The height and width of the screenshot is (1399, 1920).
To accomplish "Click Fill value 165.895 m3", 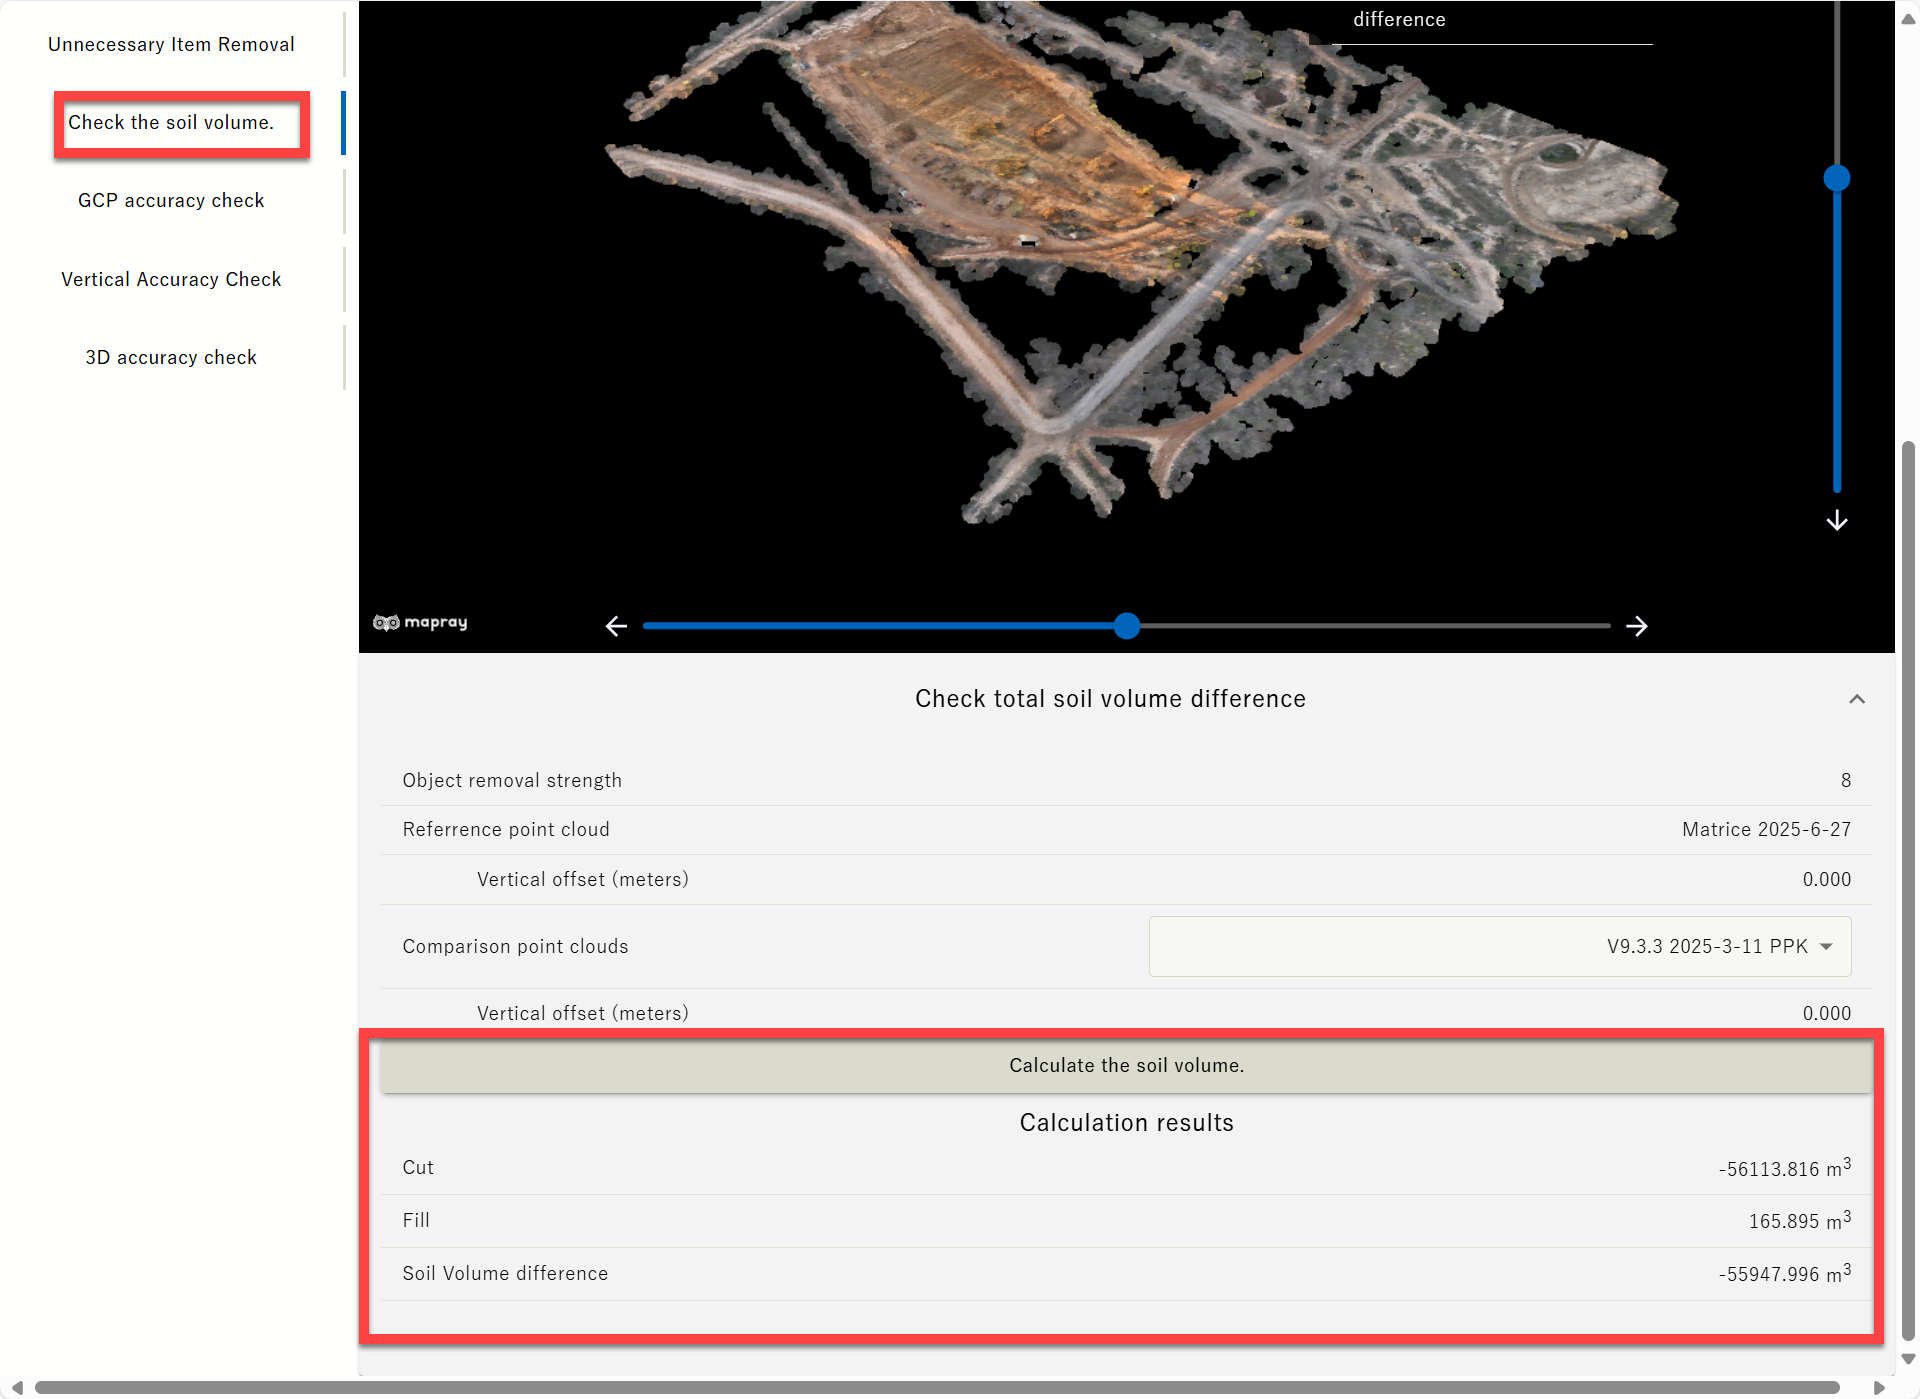I will pyautogui.click(x=1800, y=1220).
